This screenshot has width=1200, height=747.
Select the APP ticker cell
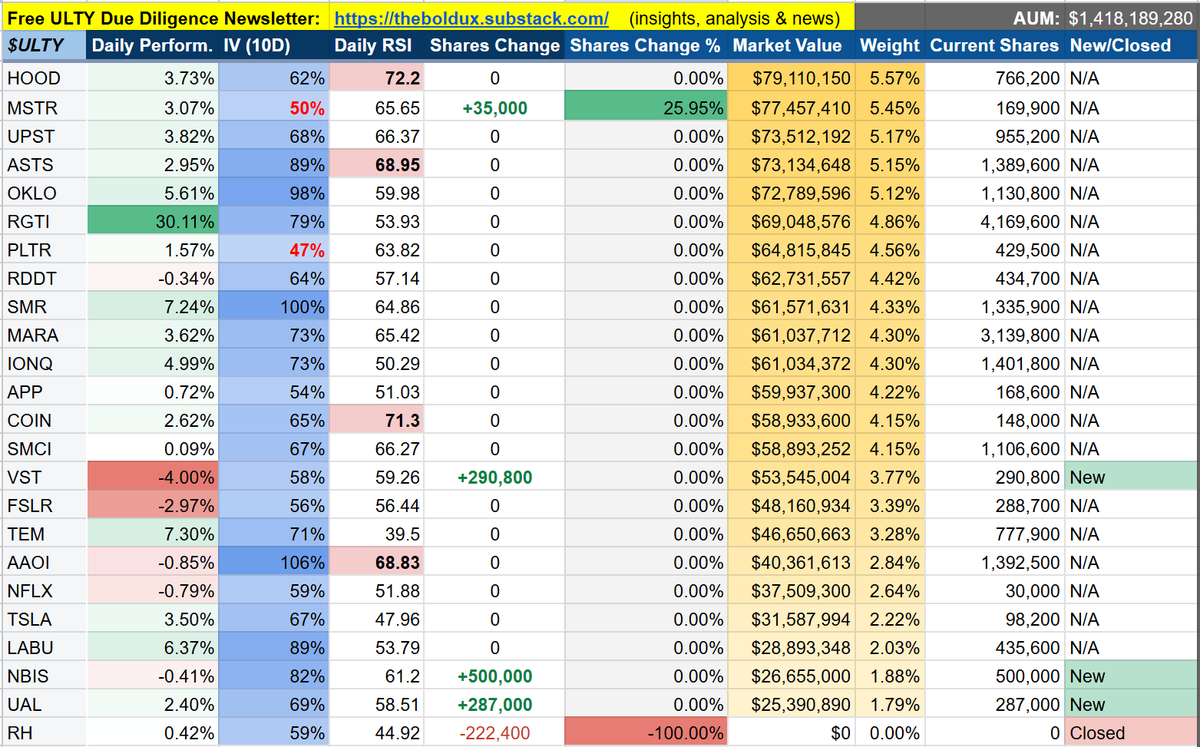(x=43, y=392)
